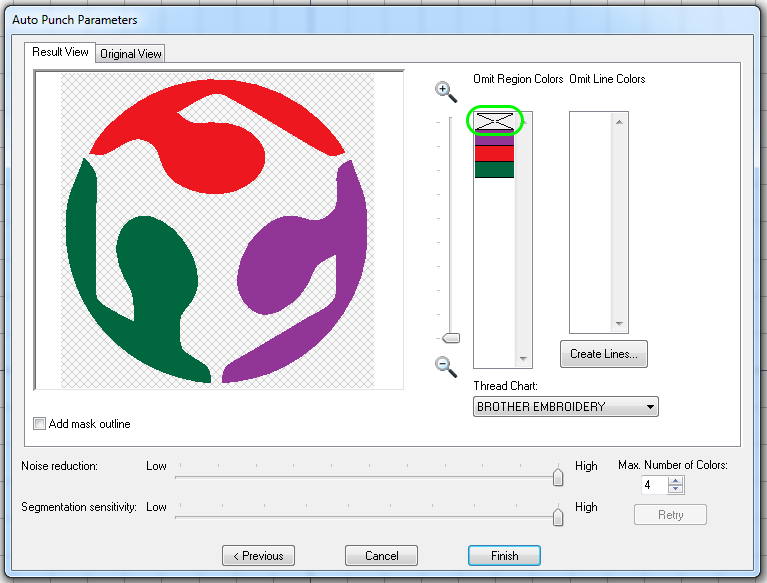Click the Cancel button

382,556
